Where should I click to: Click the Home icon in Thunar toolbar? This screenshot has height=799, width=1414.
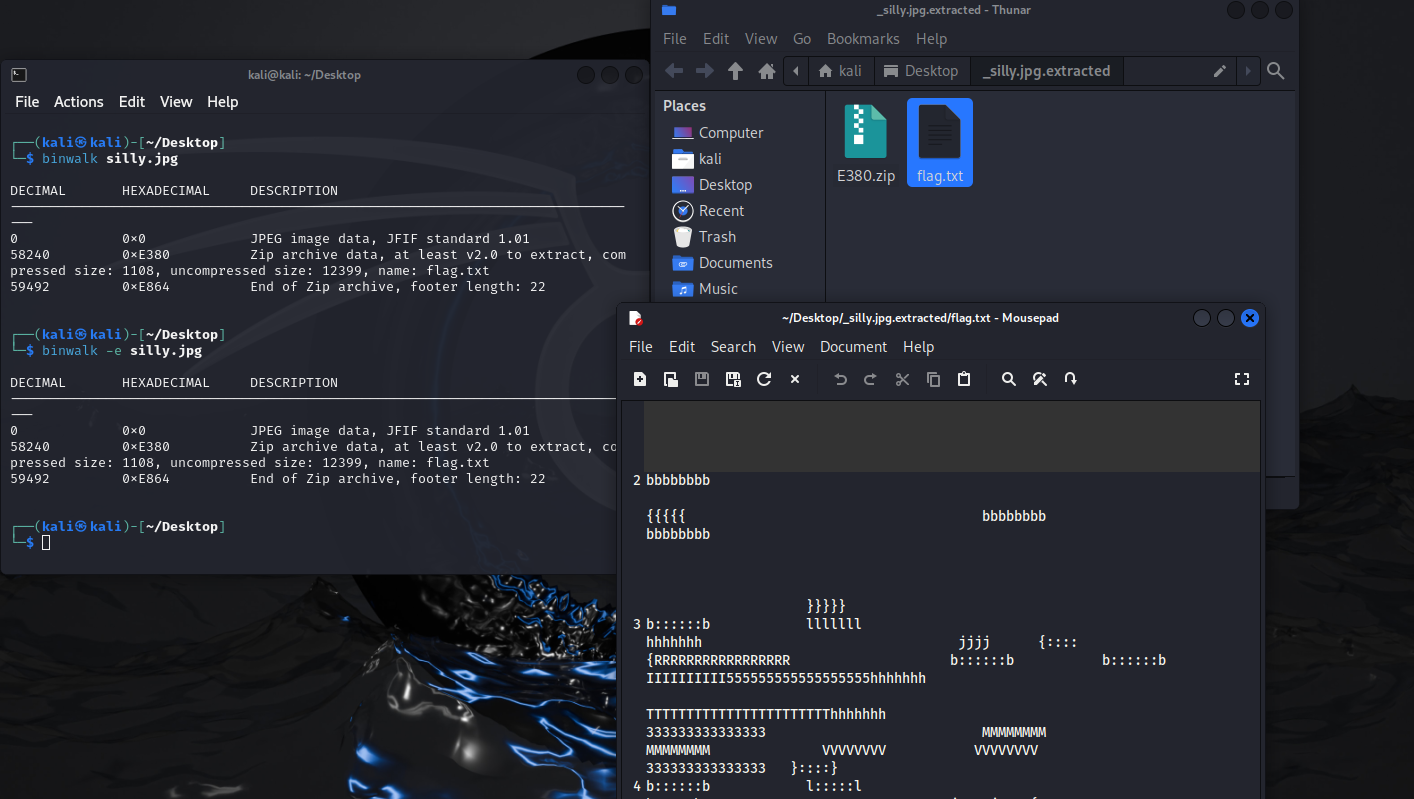pyautogui.click(x=767, y=71)
